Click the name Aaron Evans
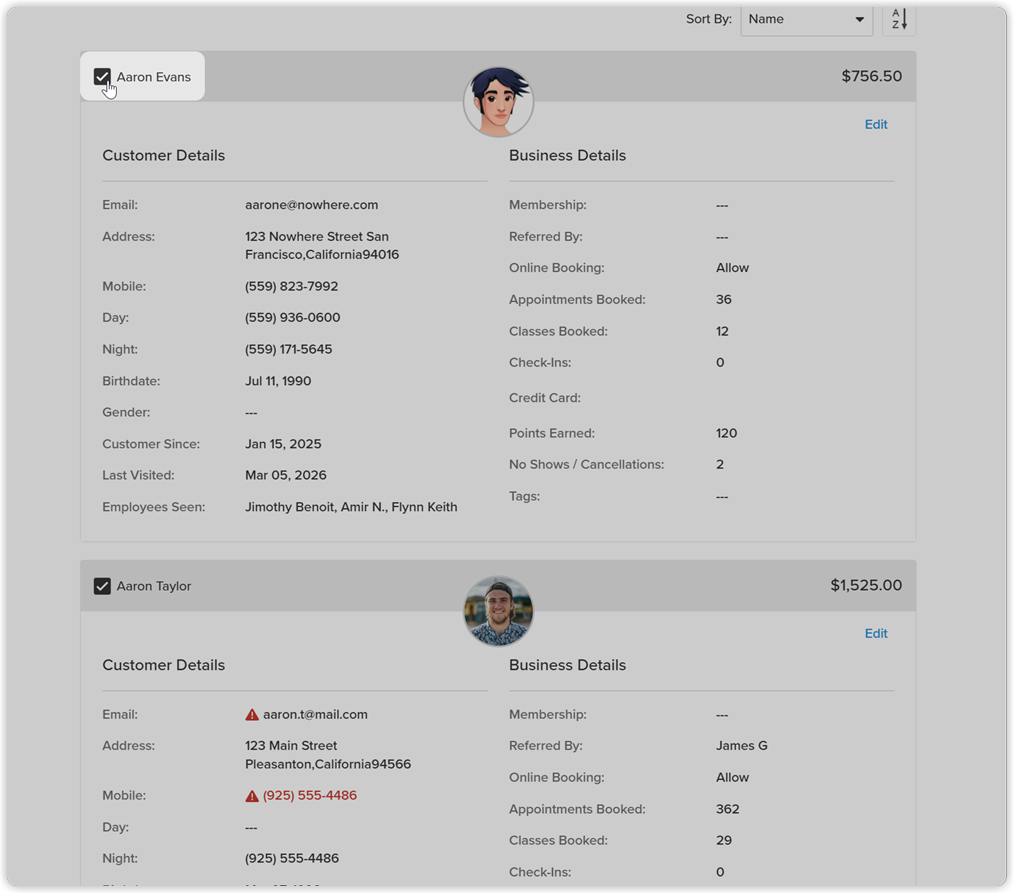The width and height of the screenshot is (1015, 894). tap(153, 77)
